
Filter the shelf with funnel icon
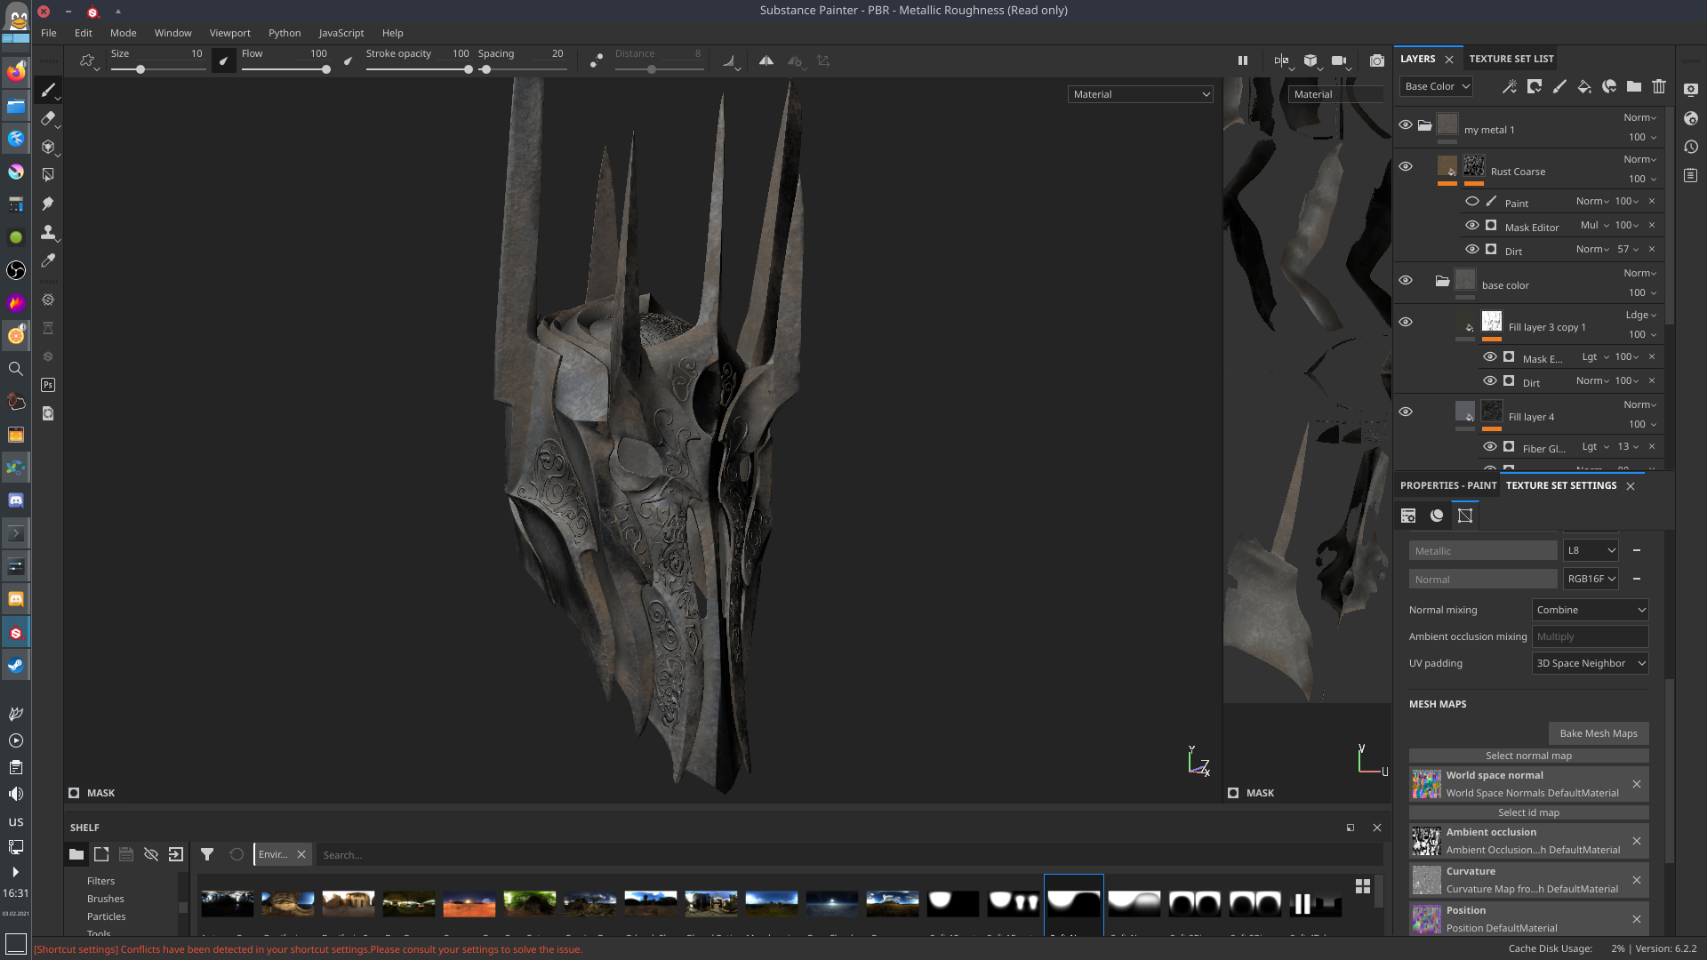point(207,855)
